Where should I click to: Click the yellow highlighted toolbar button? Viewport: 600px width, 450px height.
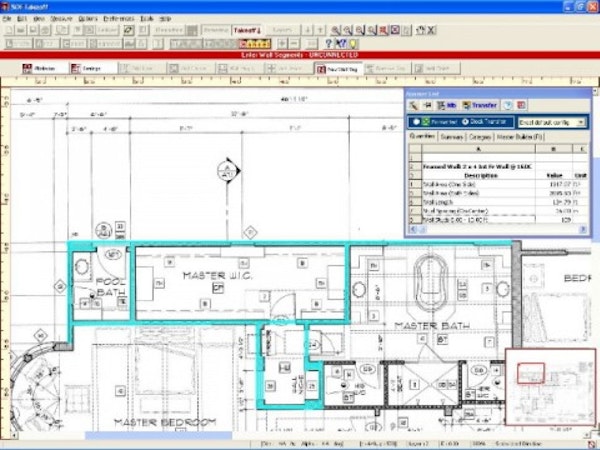click(x=254, y=44)
